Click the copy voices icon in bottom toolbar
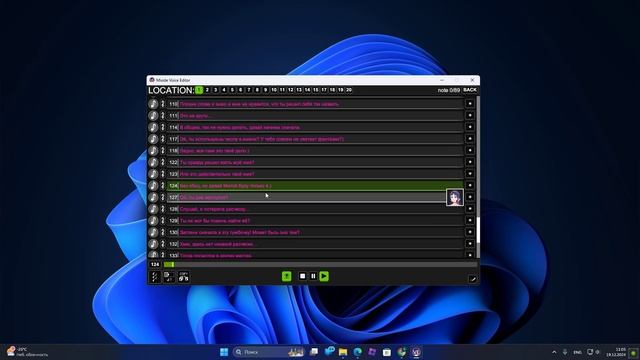 click(184, 277)
